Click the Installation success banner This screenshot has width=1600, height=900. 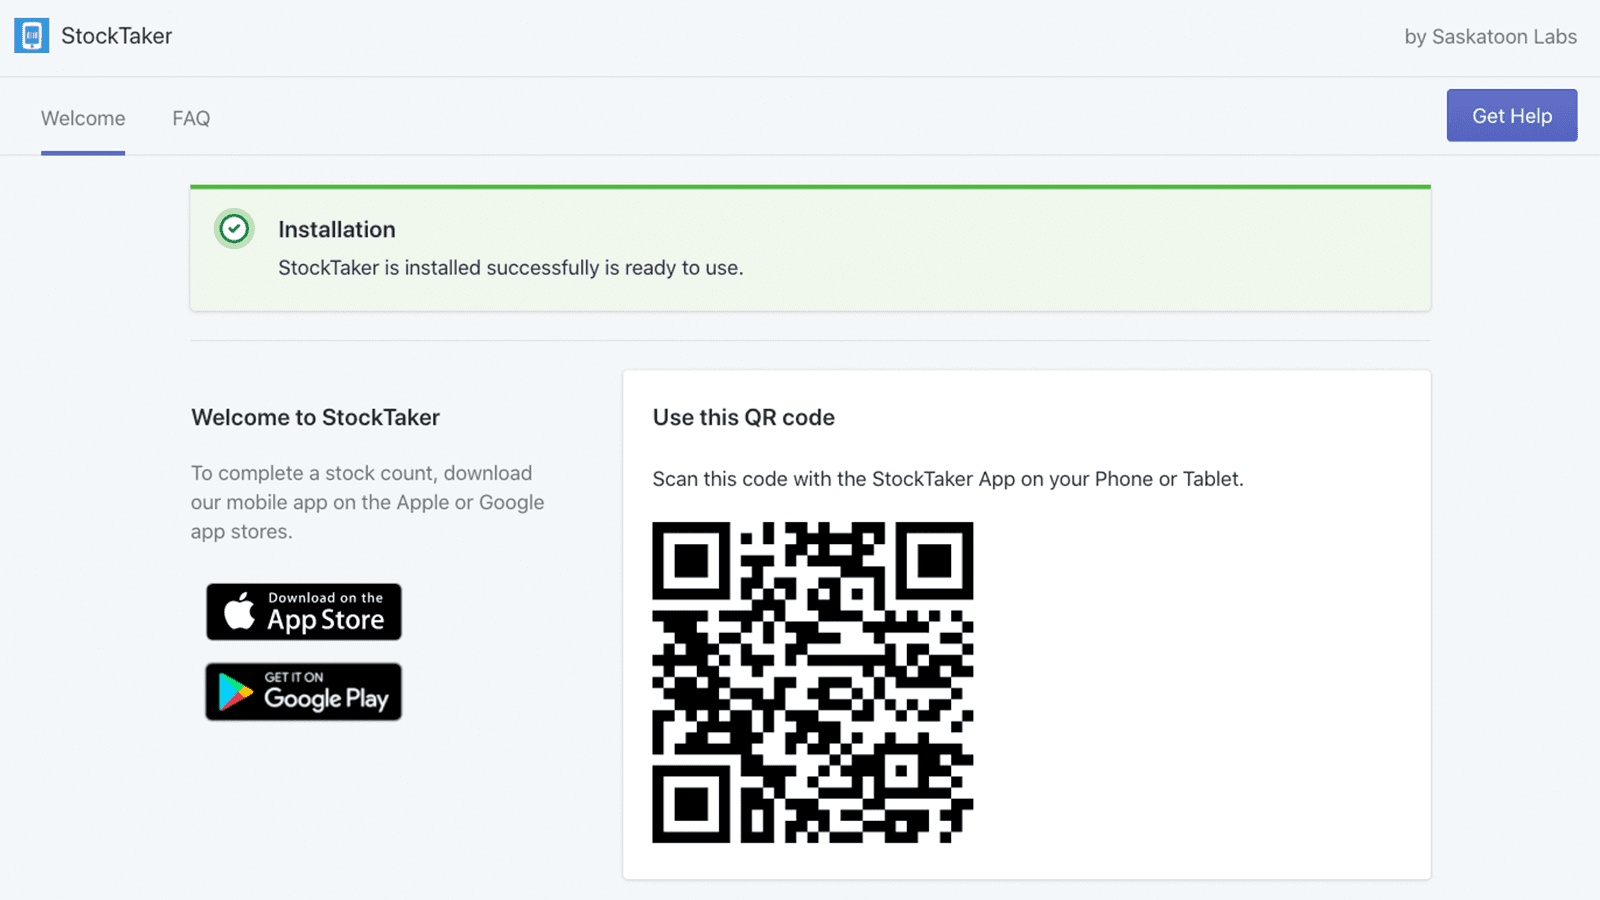coord(810,248)
